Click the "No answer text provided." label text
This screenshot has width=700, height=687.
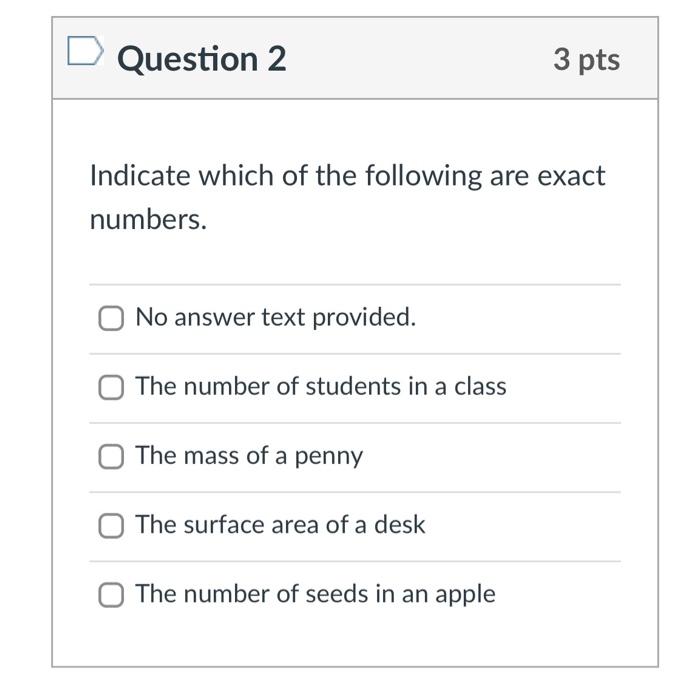275,317
